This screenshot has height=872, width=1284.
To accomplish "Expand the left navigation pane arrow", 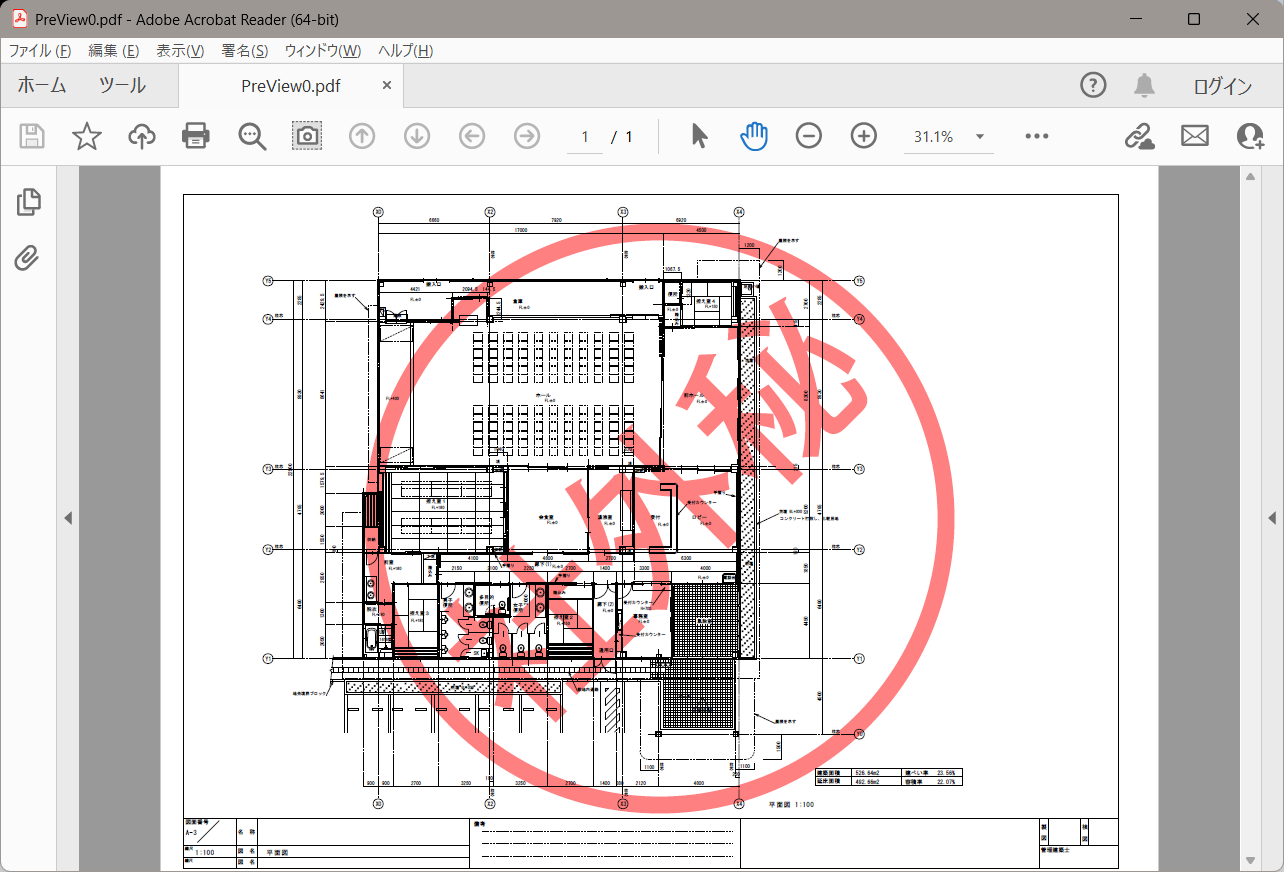I will coord(68,518).
